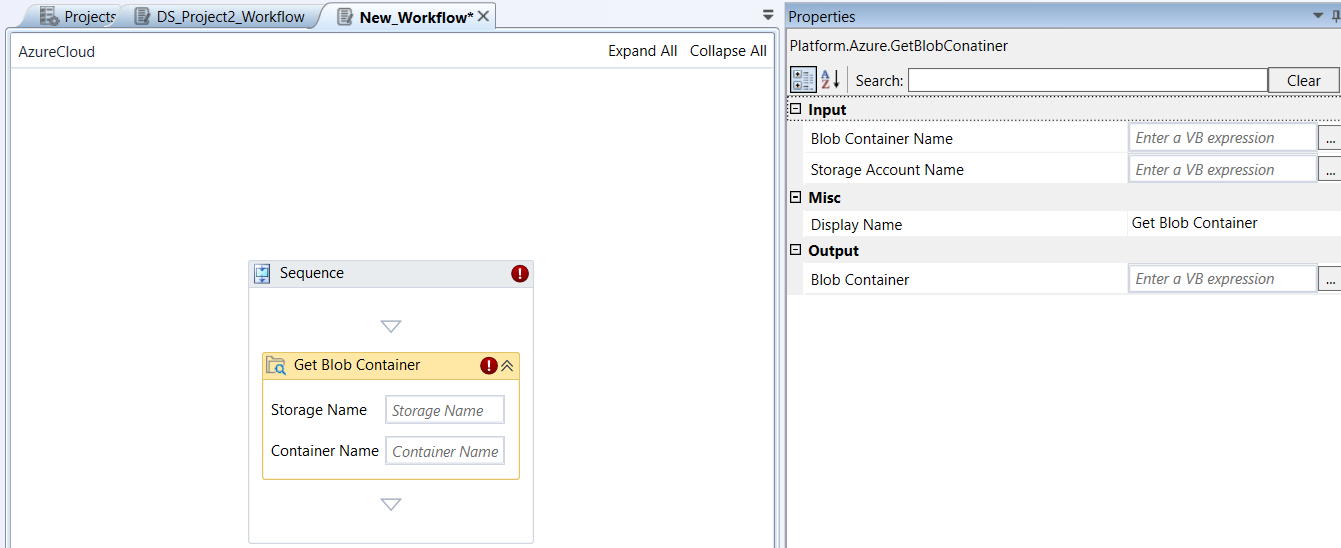1341x548 pixels.
Task: Focus the Storage Name input field
Action: [445, 410]
